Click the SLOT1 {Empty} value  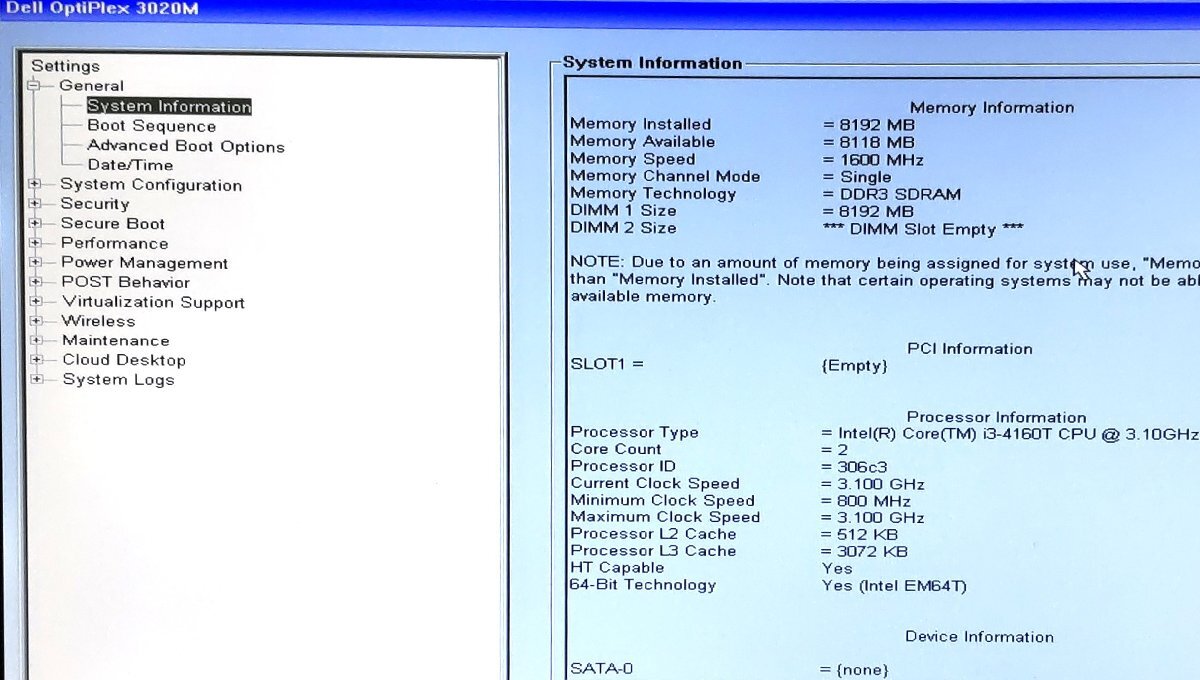[854, 366]
